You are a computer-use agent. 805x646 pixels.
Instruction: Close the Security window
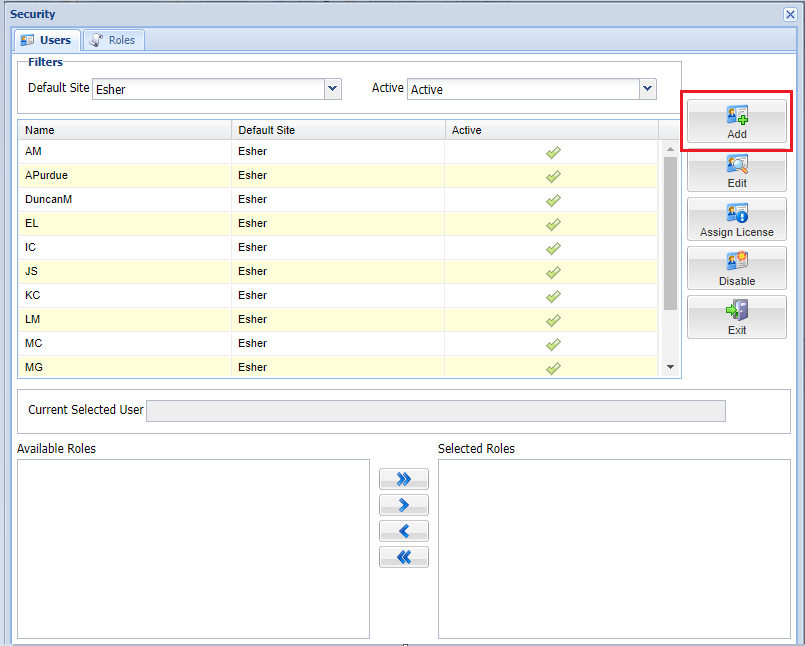[790, 14]
